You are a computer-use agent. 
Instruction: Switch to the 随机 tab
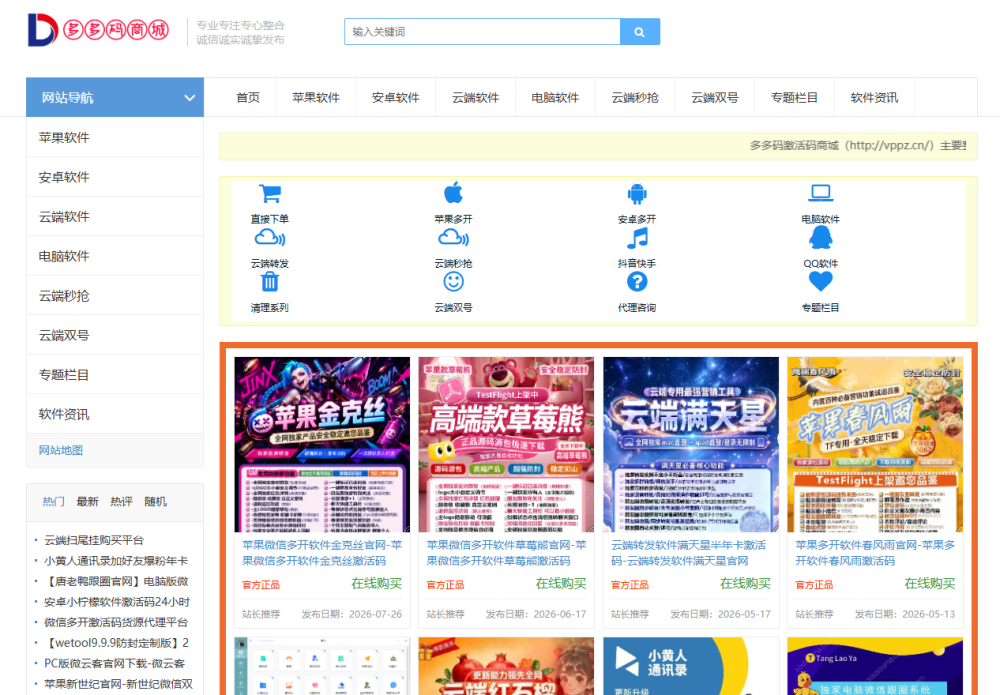tap(156, 502)
